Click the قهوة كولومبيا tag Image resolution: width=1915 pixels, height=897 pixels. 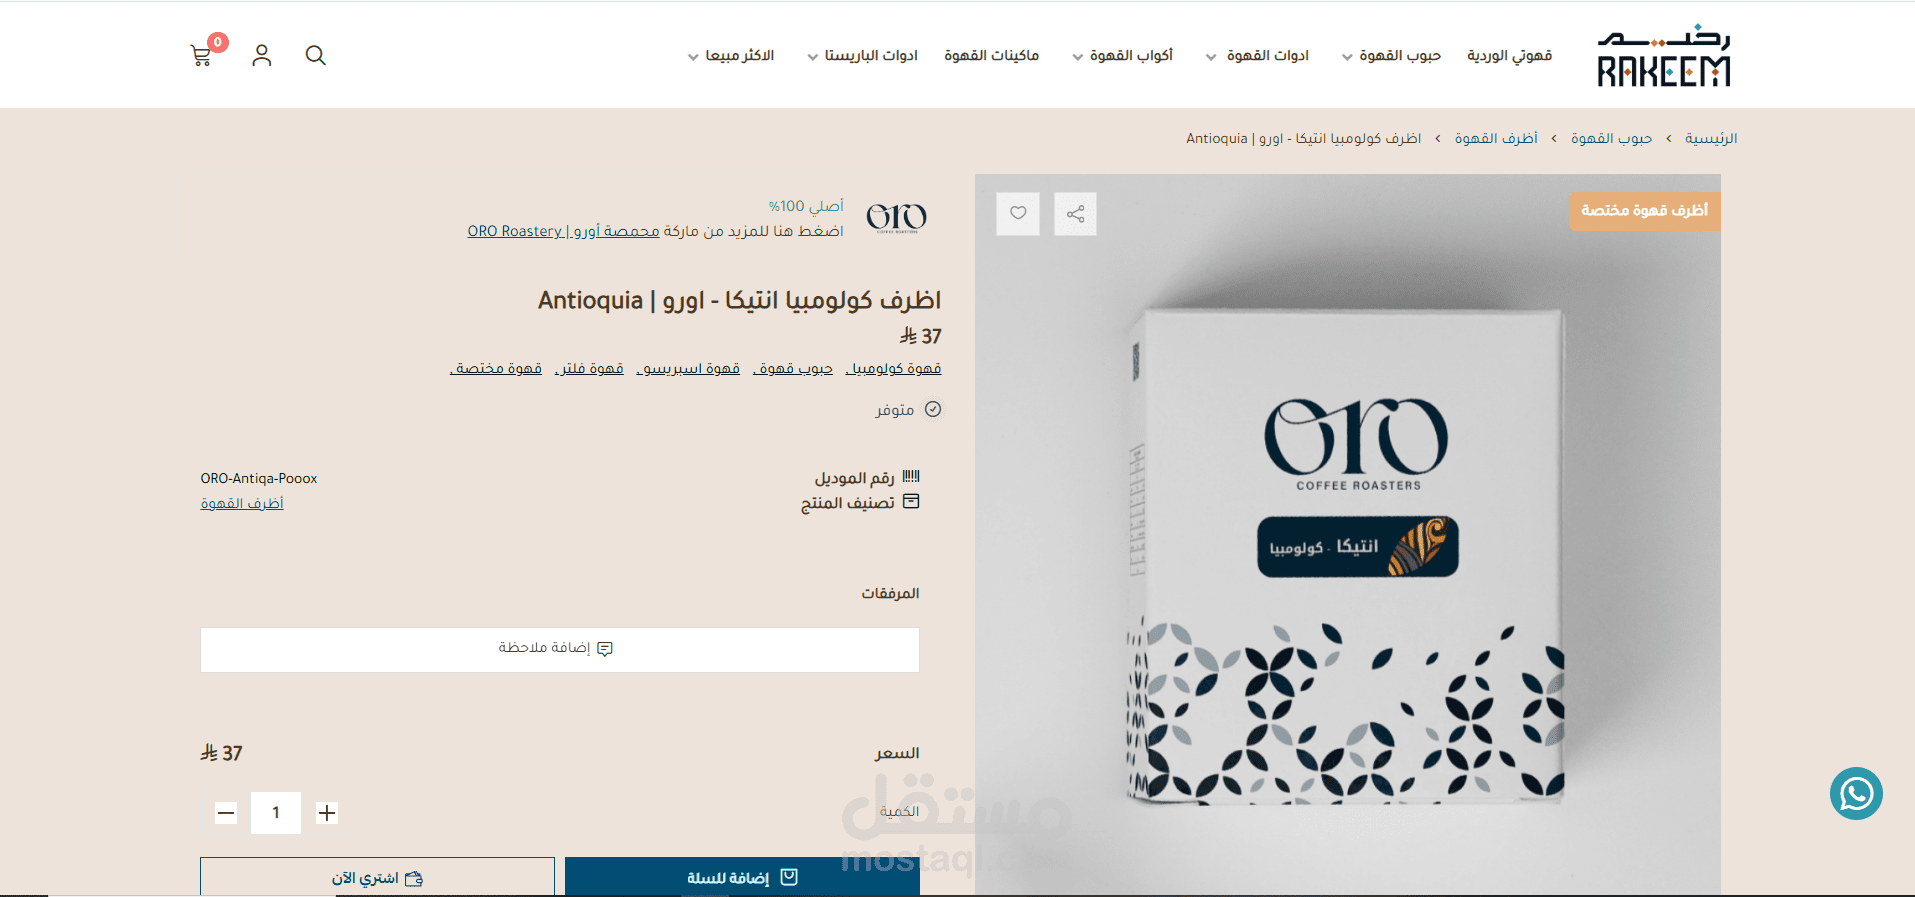coord(893,369)
